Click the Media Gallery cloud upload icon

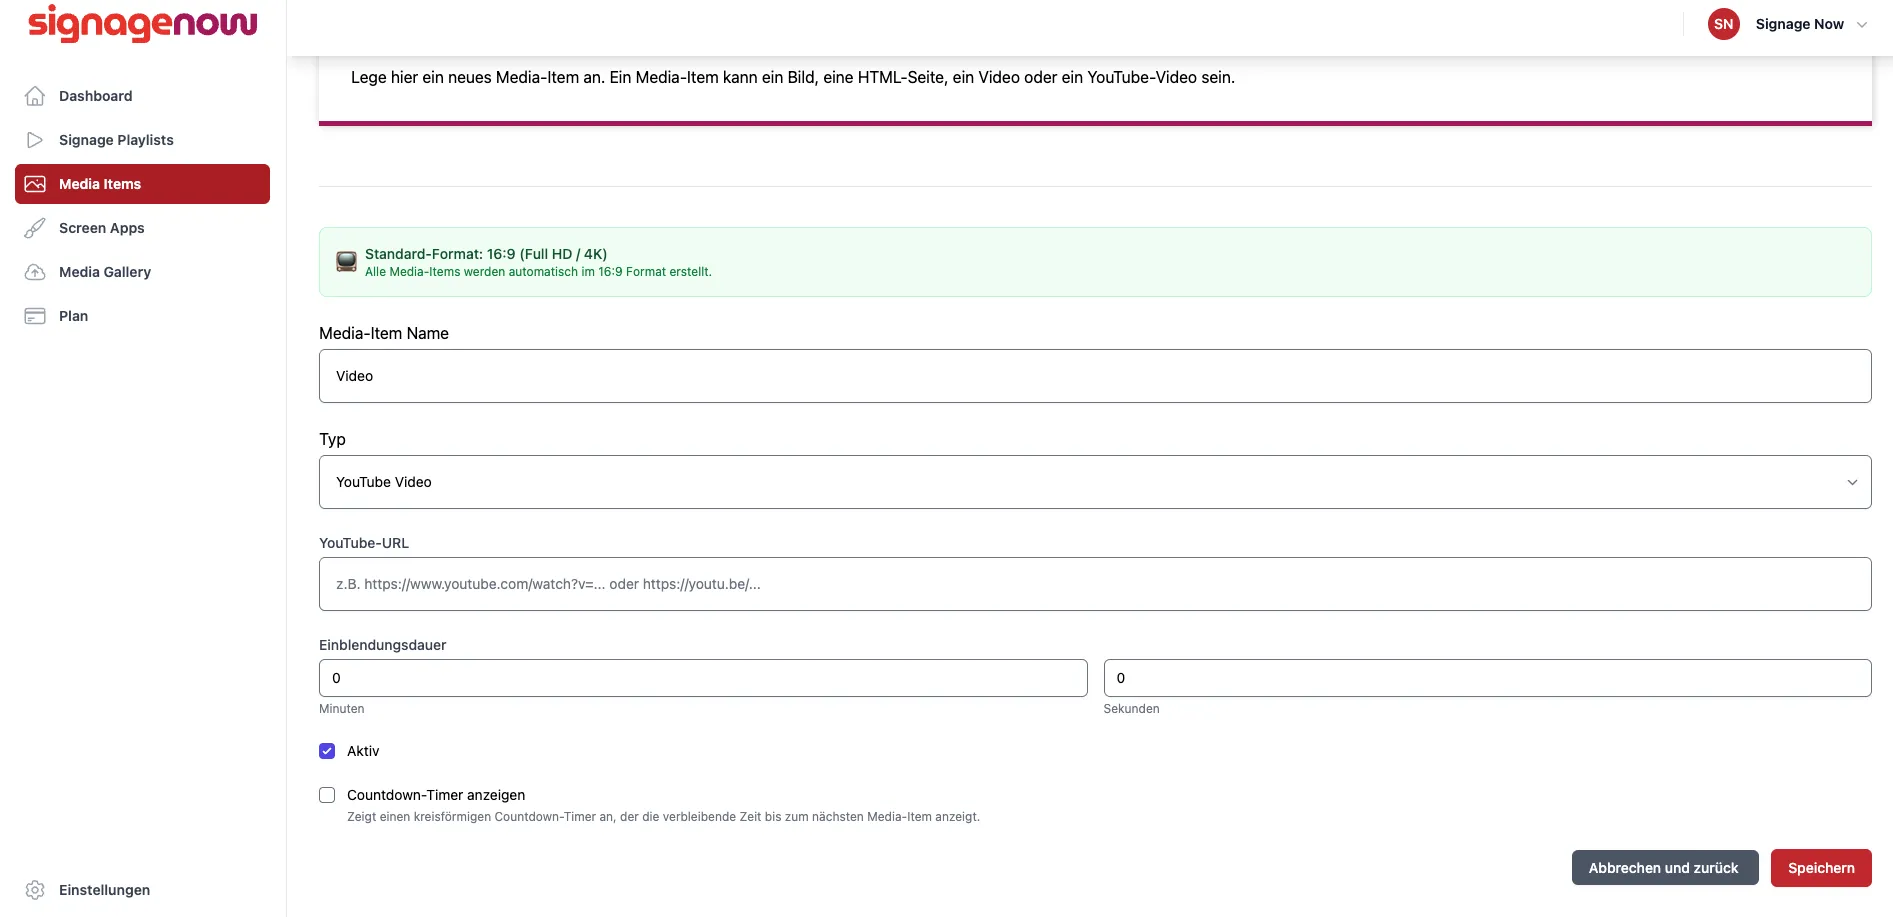[x=35, y=272]
